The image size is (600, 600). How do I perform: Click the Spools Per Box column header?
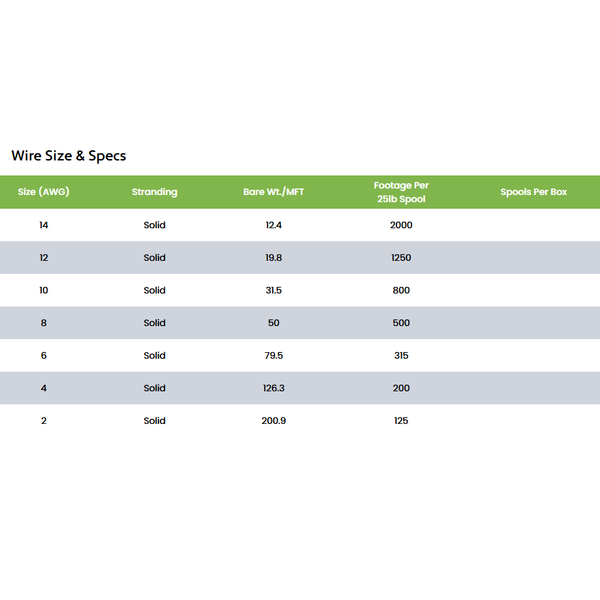coord(533,192)
